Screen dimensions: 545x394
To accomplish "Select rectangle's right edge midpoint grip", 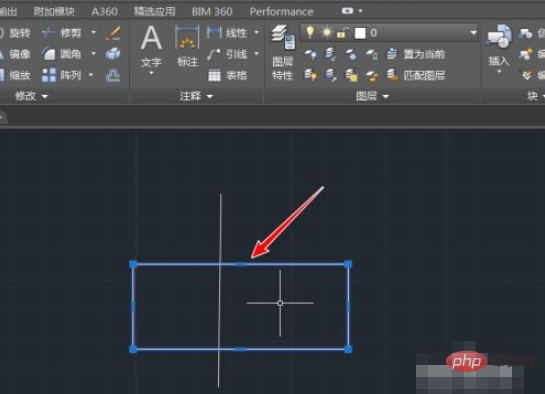I will tap(348, 307).
